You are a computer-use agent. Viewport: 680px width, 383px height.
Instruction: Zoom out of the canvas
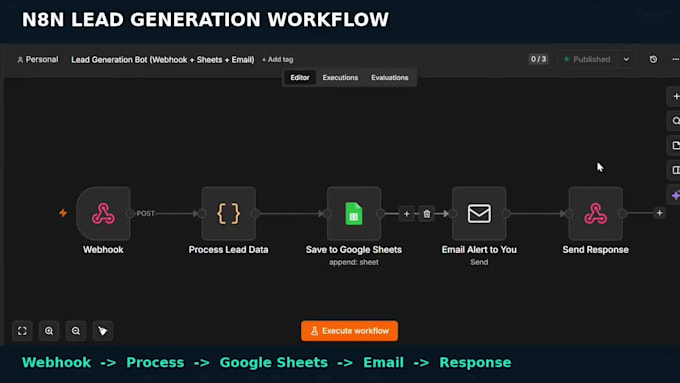[76, 331]
